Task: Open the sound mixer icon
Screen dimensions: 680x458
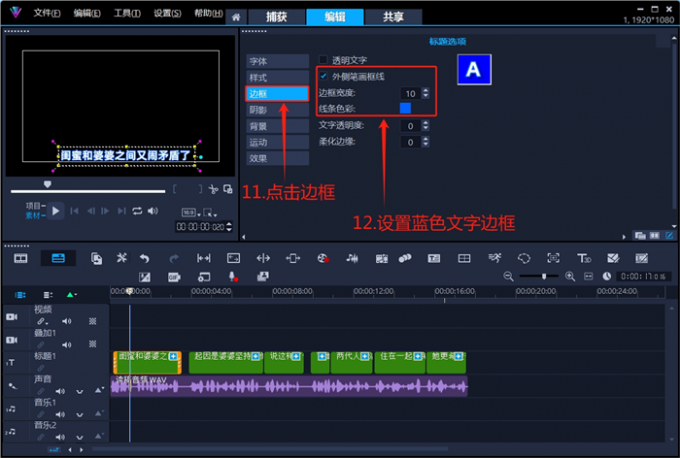Action: [x=352, y=258]
